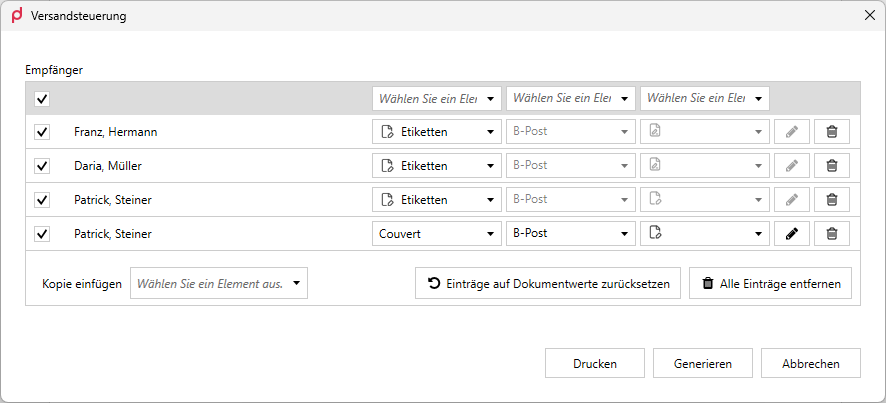
Task: Click the Generieren button
Action: 702,363
